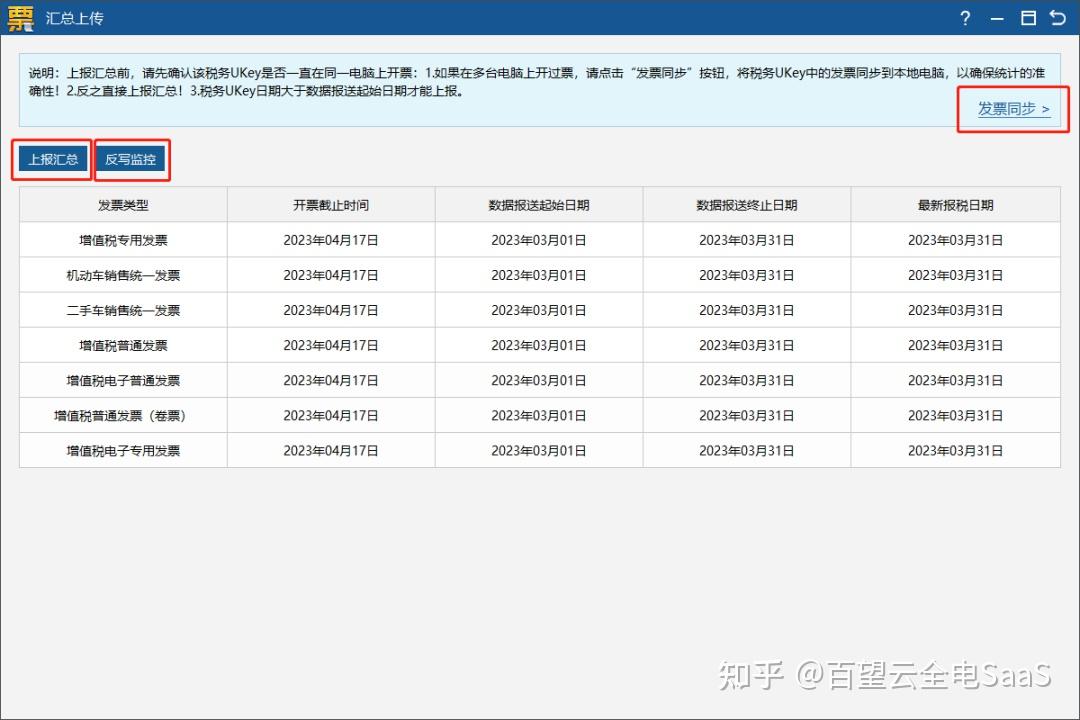Click the 最新报税日期 column header
This screenshot has height=720, width=1080.
pyautogui.click(x=954, y=204)
